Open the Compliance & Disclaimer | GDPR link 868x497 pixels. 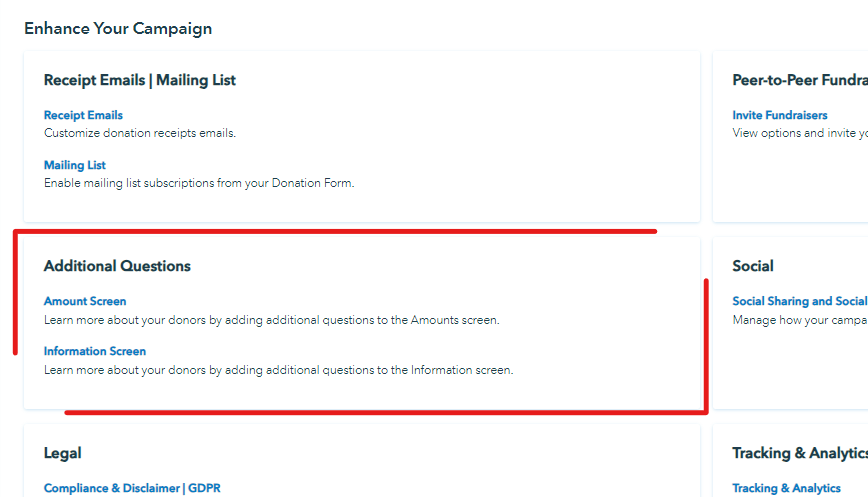coord(132,488)
